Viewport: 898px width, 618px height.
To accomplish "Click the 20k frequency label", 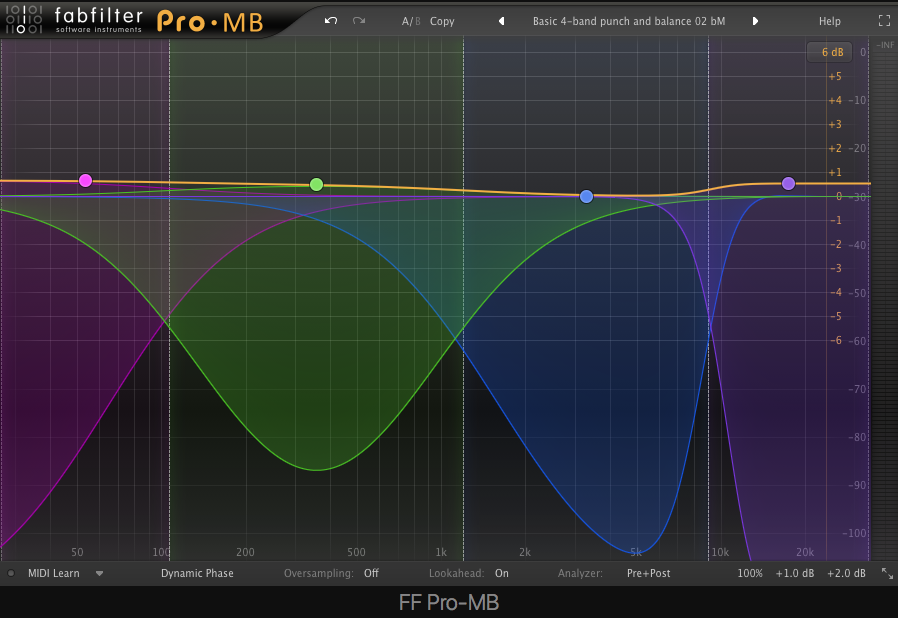I will point(805,552).
